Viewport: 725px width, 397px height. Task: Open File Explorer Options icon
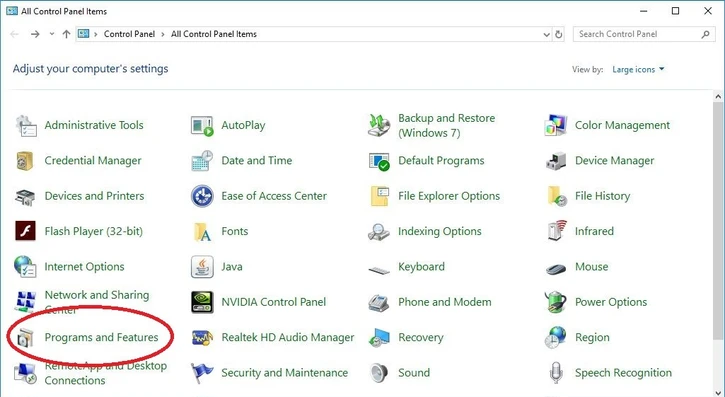click(379, 196)
